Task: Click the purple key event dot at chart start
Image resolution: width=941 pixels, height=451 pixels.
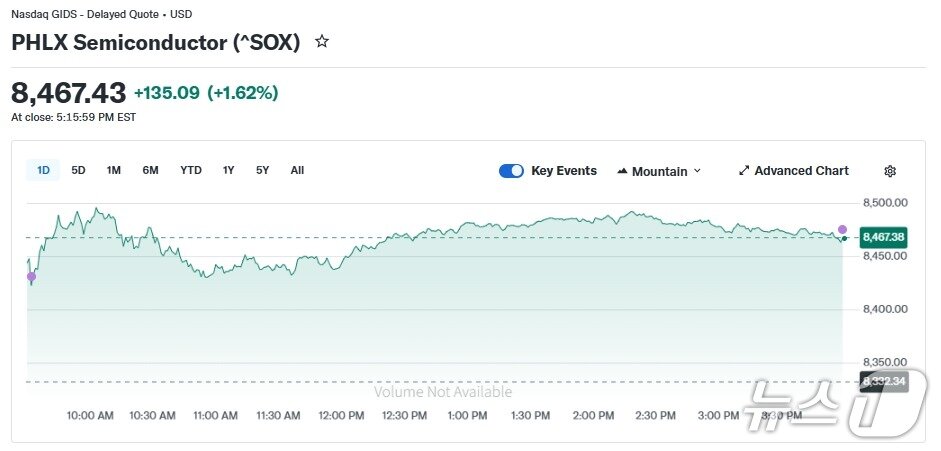Action: point(31,276)
